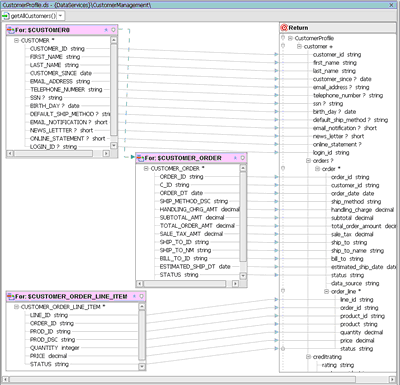
Task: Click scroll-up arrow in $CUSTOMER_ORDER_LINE_ITEM panel
Action: tap(142, 306)
